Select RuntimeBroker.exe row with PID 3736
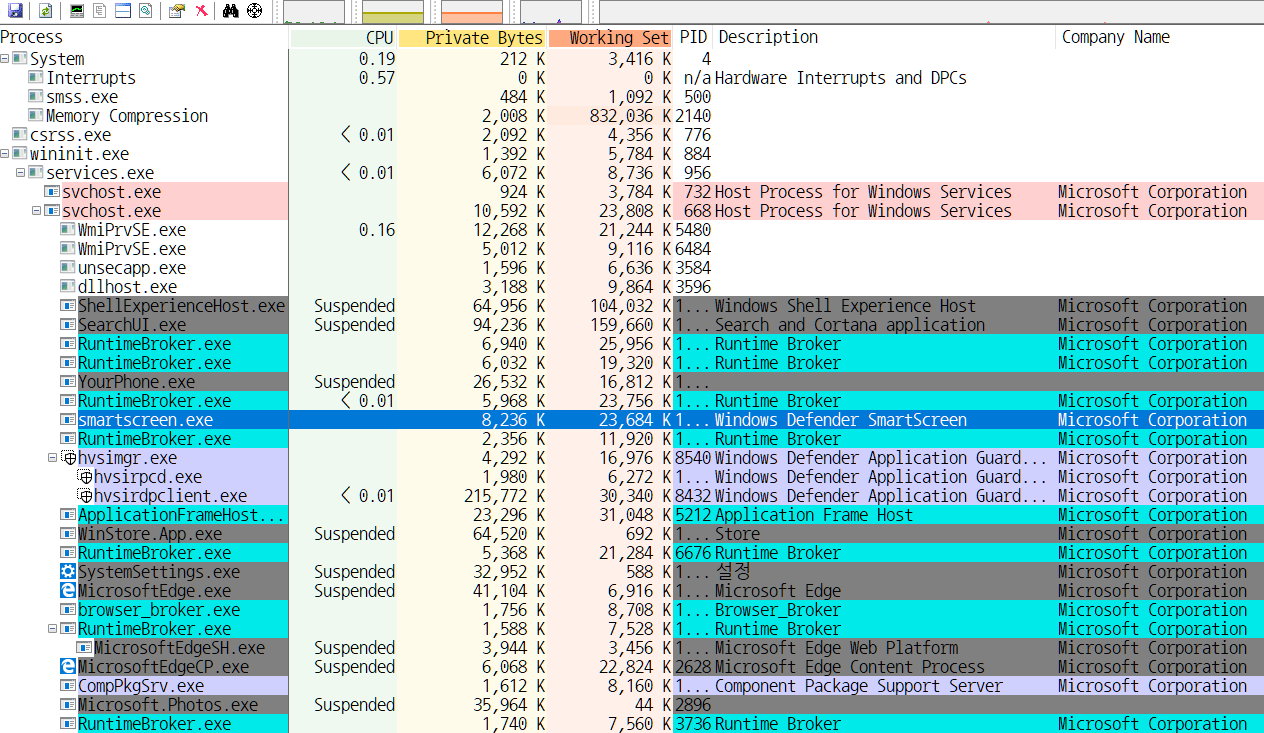 [632, 724]
